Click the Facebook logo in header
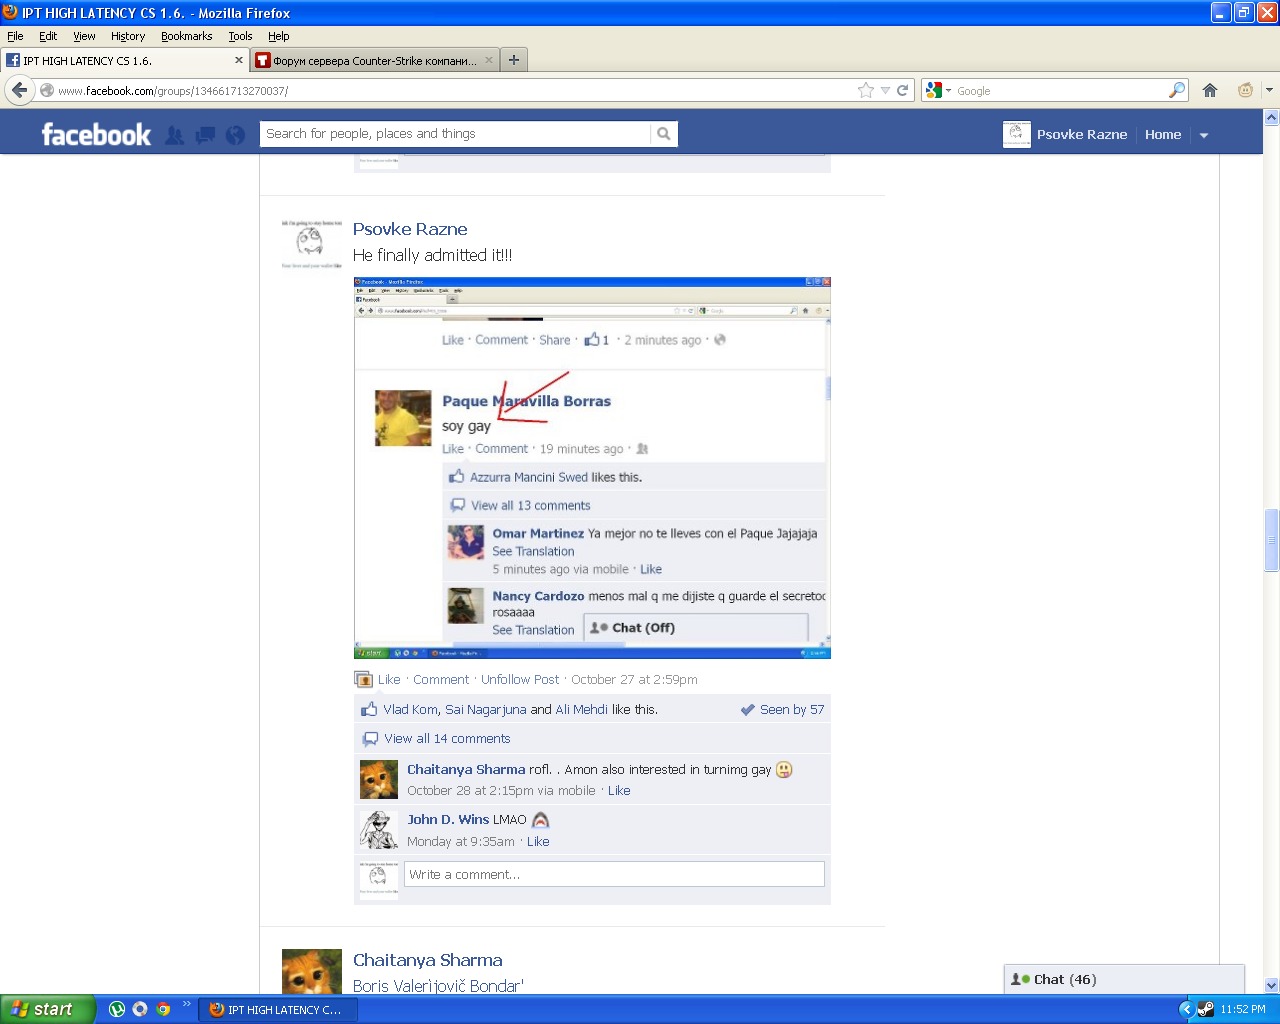The image size is (1280, 1024). pyautogui.click(x=96, y=134)
